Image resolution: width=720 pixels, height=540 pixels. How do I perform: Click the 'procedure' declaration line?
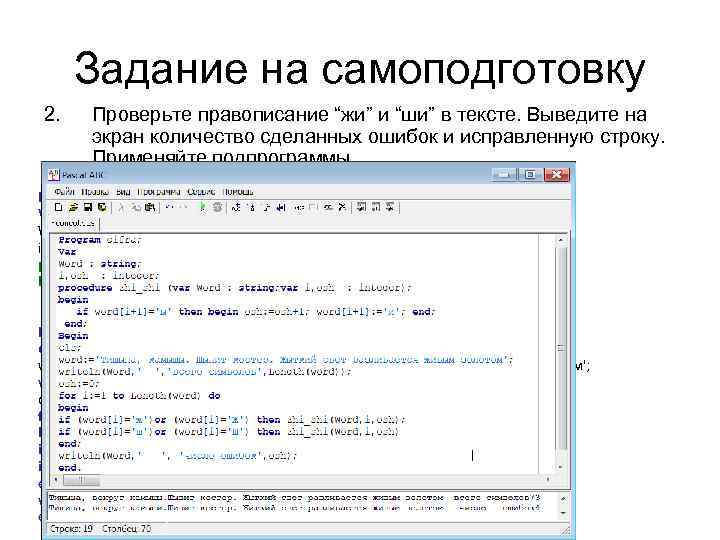click(235, 288)
